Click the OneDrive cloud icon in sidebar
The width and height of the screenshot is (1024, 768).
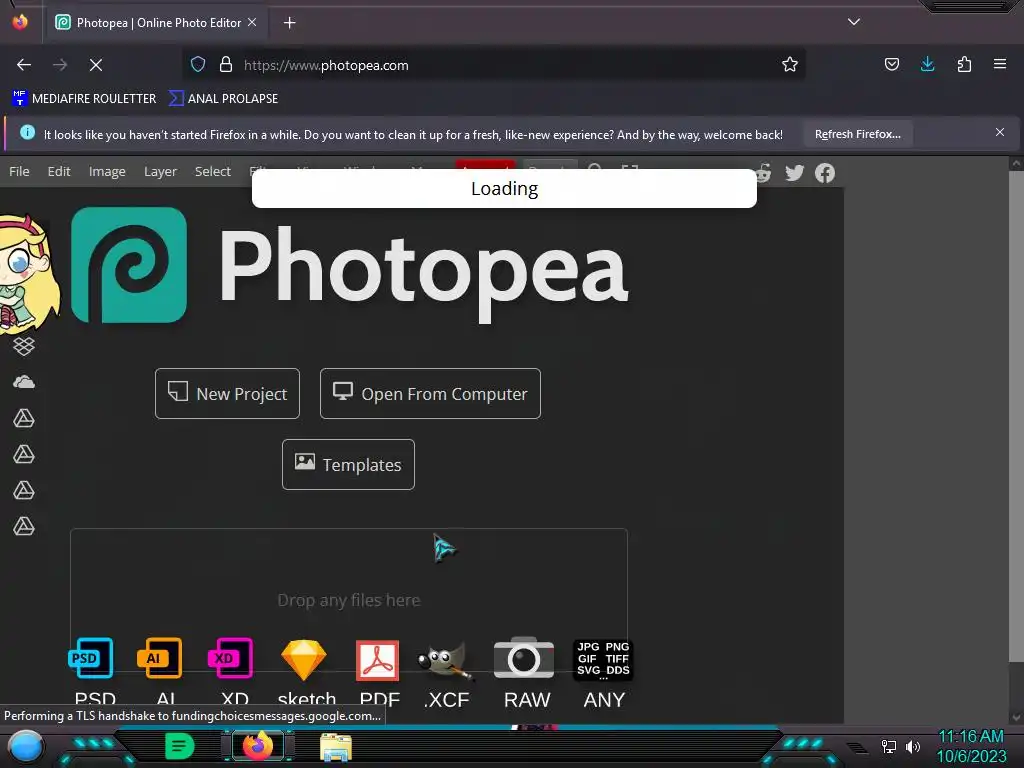click(24, 382)
